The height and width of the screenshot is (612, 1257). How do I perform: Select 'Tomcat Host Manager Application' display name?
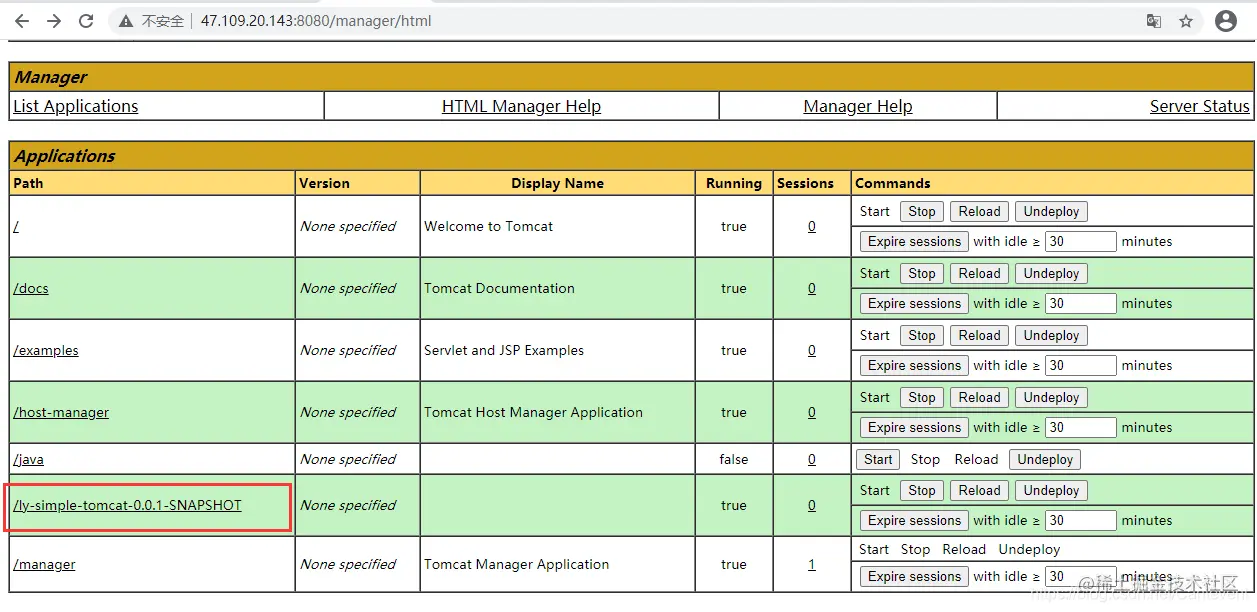click(x=533, y=412)
